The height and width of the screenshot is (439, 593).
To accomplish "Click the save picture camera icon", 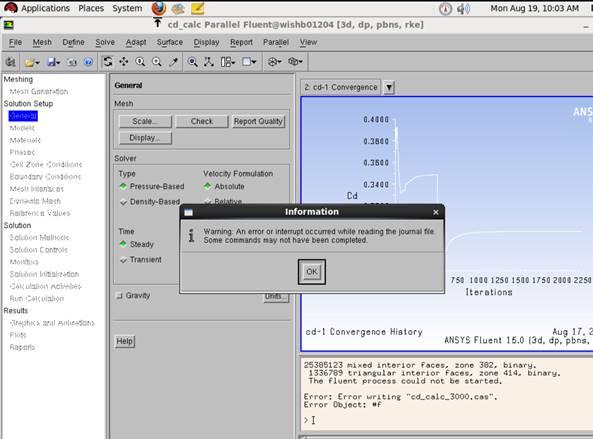I will [x=72, y=62].
